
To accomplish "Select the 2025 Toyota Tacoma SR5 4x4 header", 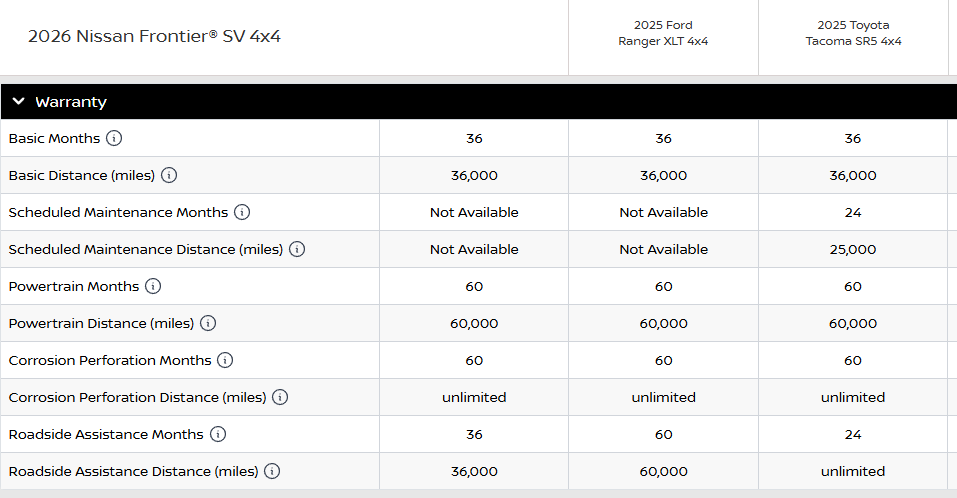I will [x=853, y=33].
